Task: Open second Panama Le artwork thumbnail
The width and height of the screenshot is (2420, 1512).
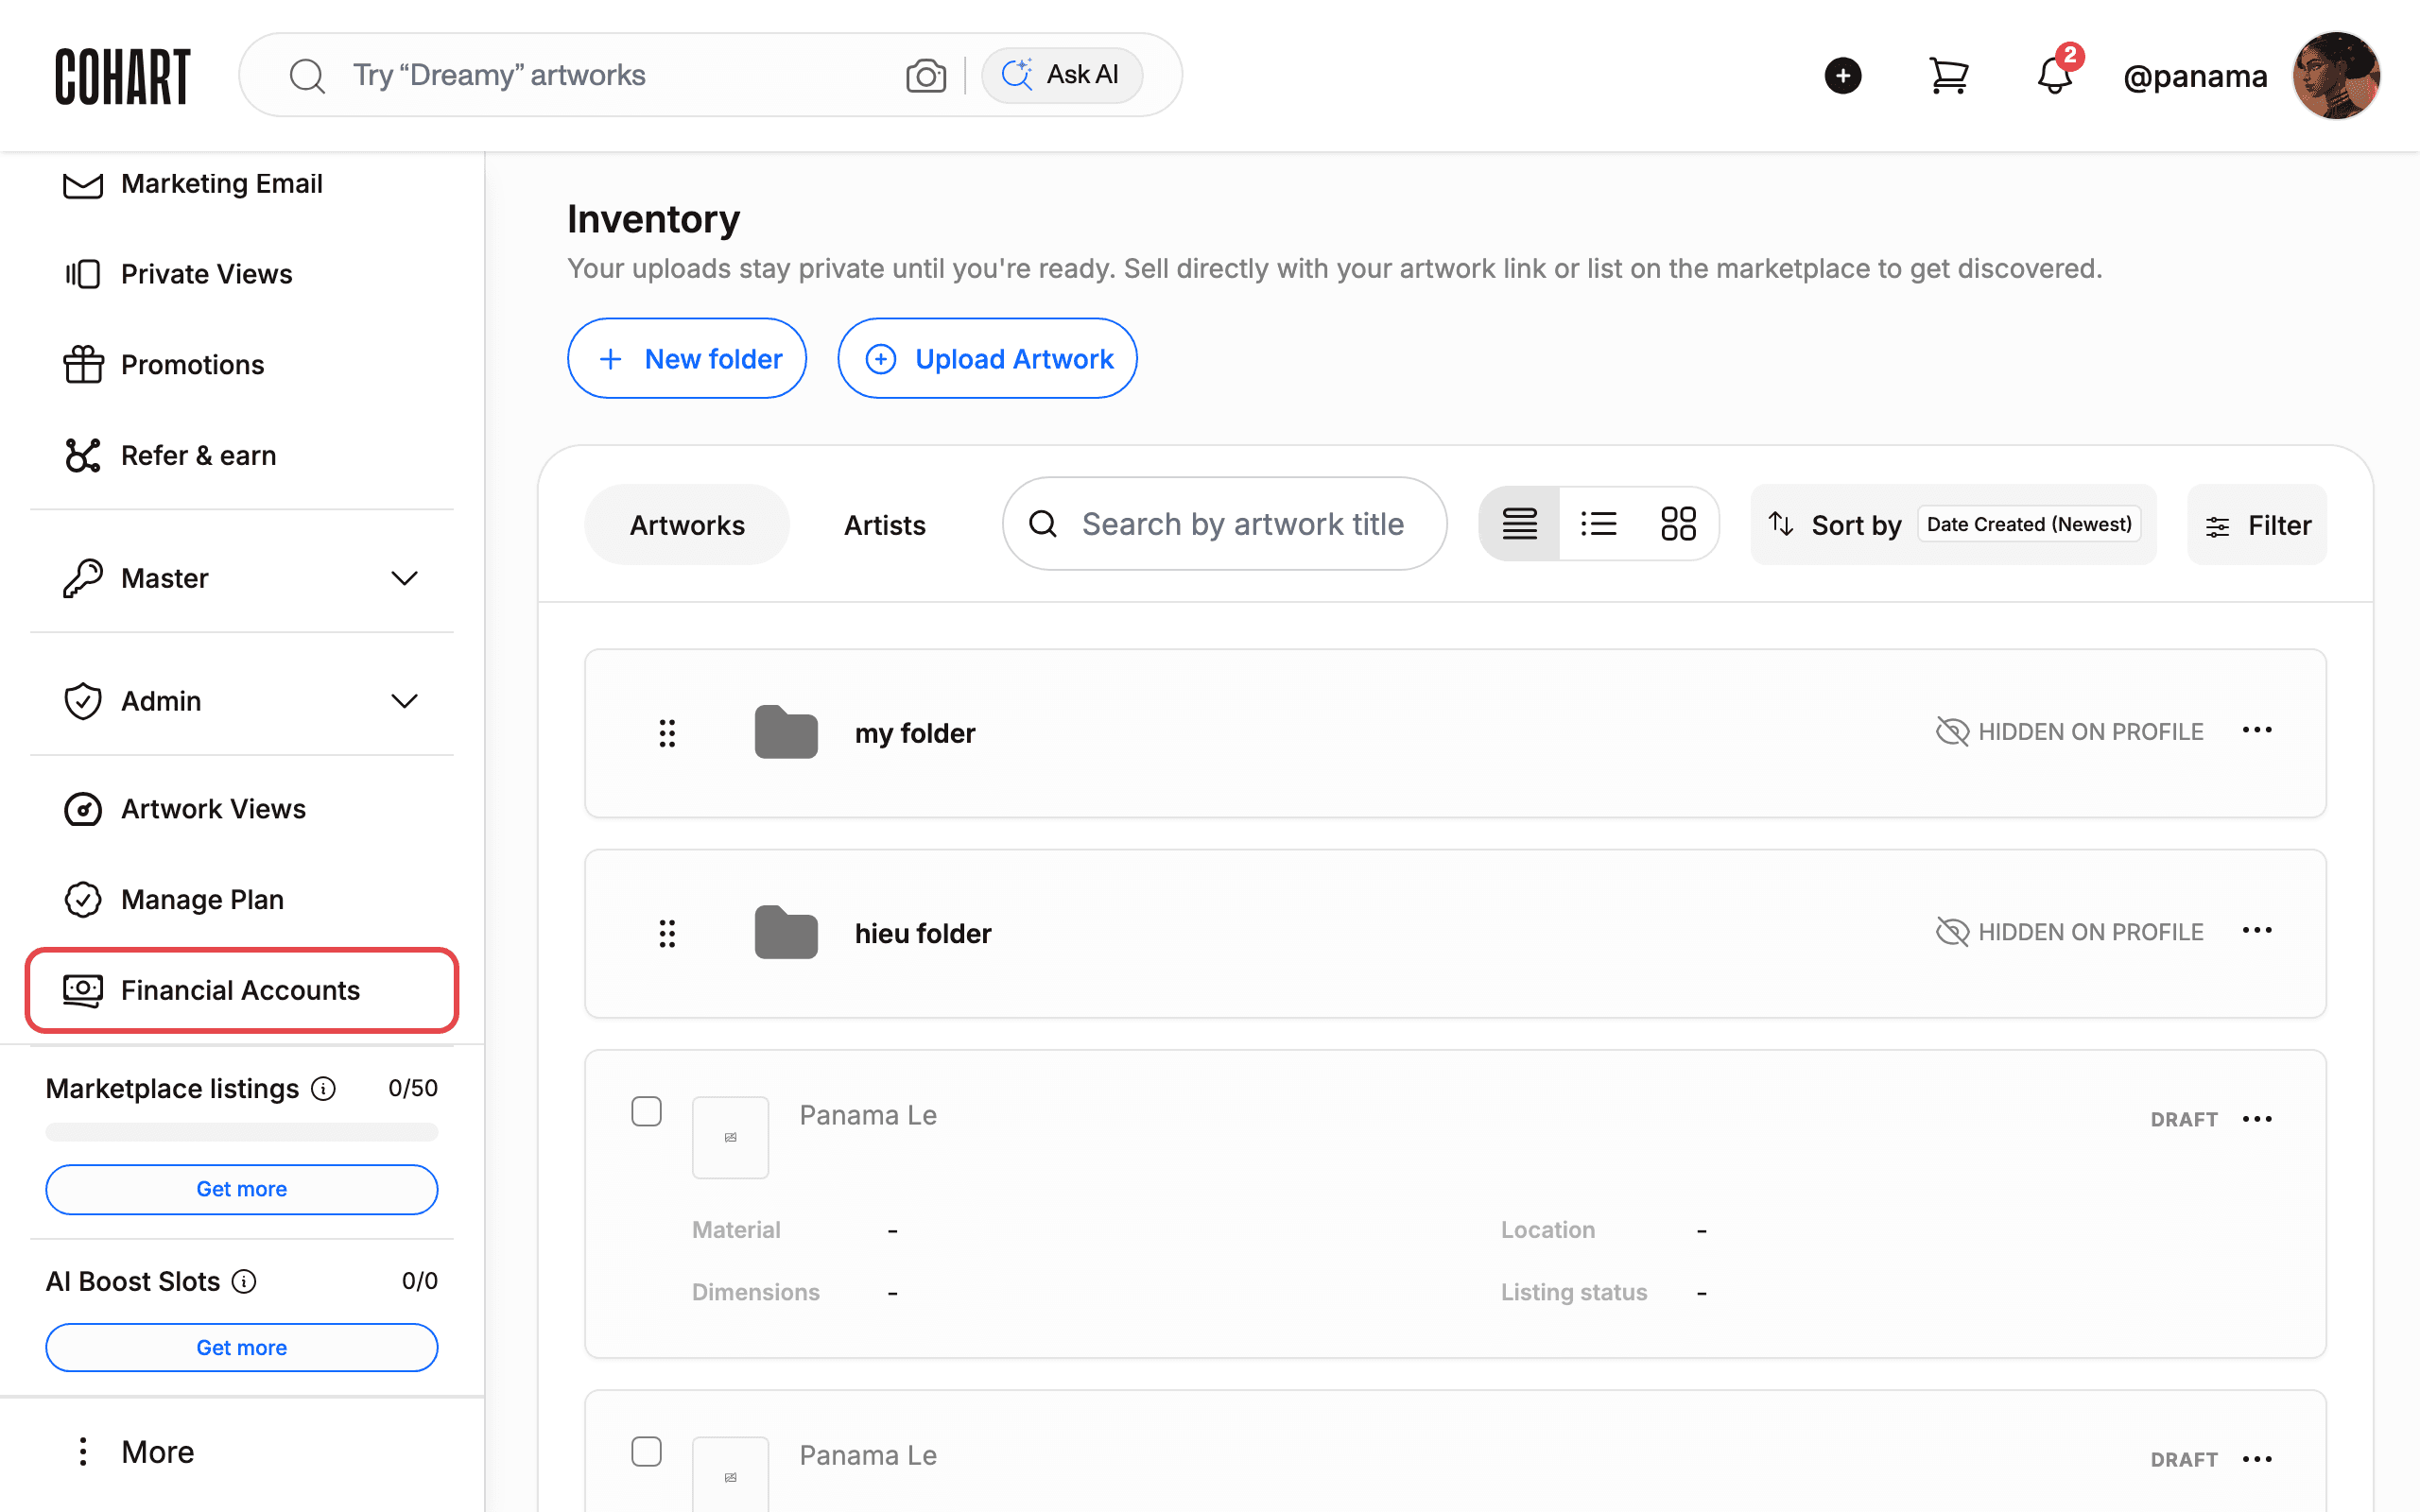Action: [730, 1475]
